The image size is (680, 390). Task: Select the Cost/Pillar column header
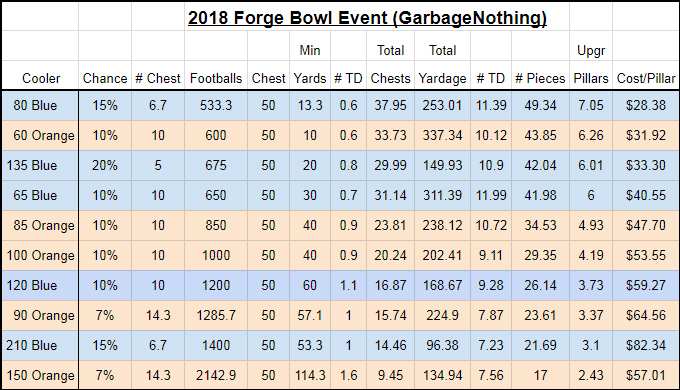pyautogui.click(x=646, y=79)
